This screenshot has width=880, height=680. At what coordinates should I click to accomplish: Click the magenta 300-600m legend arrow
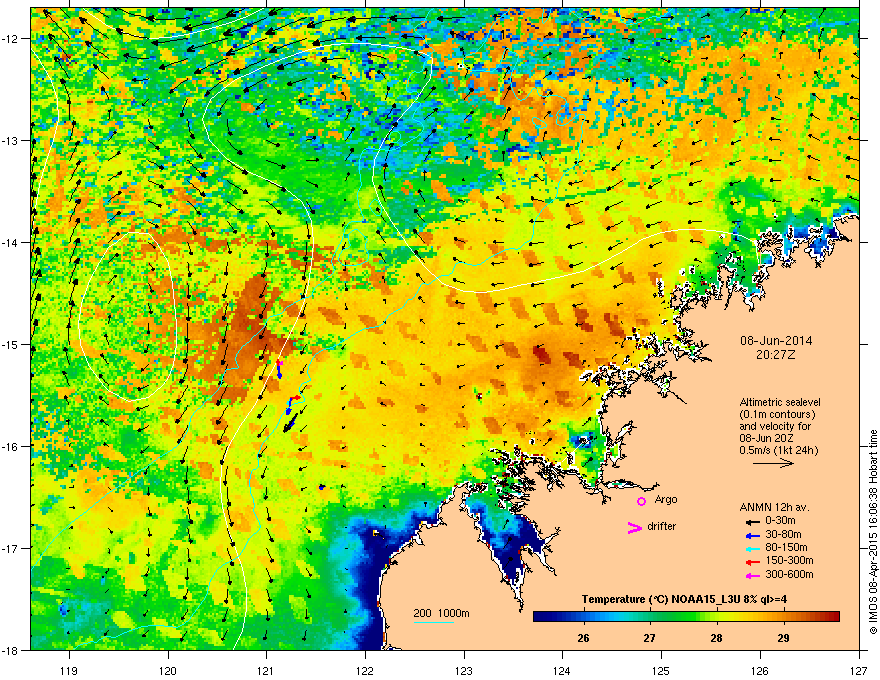pyautogui.click(x=752, y=575)
